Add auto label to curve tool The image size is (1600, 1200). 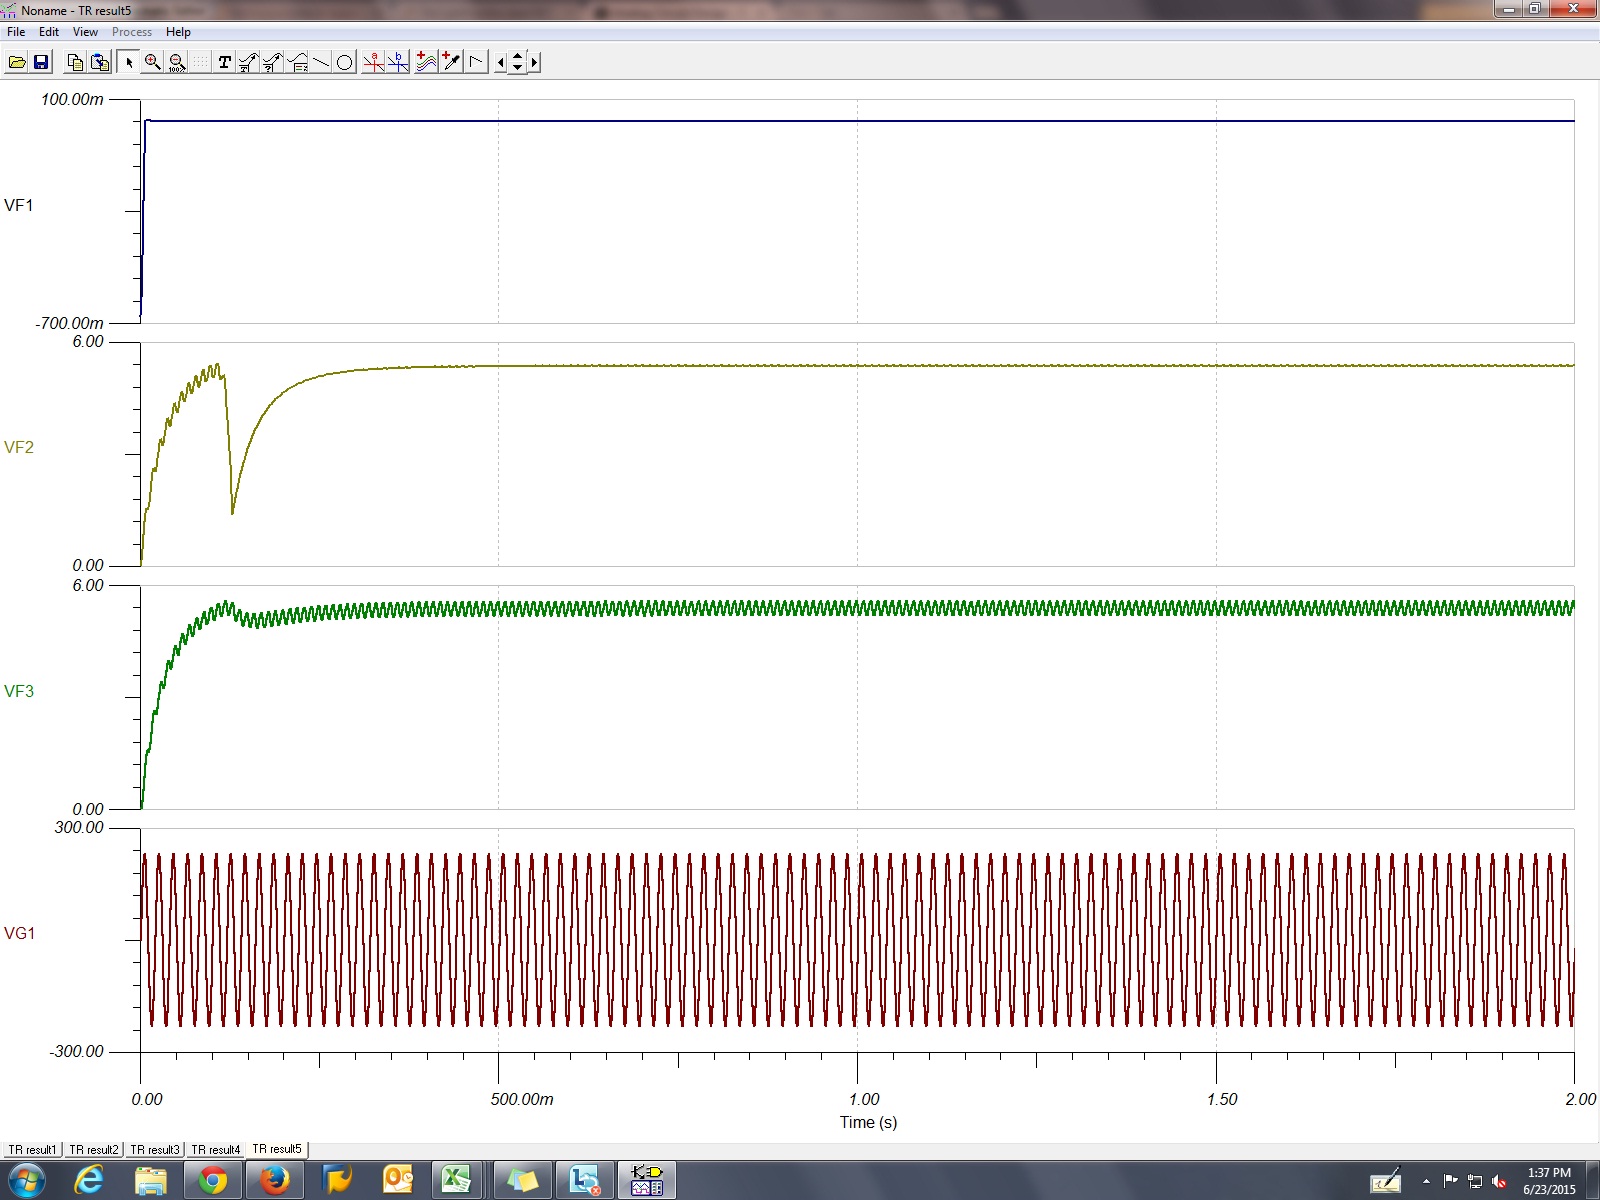click(248, 62)
